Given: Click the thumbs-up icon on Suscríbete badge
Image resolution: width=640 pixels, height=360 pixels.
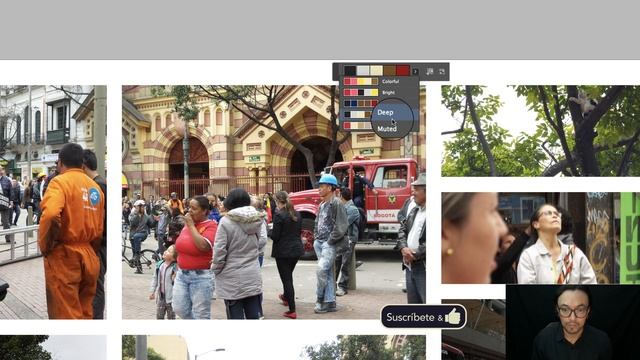Looking at the screenshot, I should (453, 316).
